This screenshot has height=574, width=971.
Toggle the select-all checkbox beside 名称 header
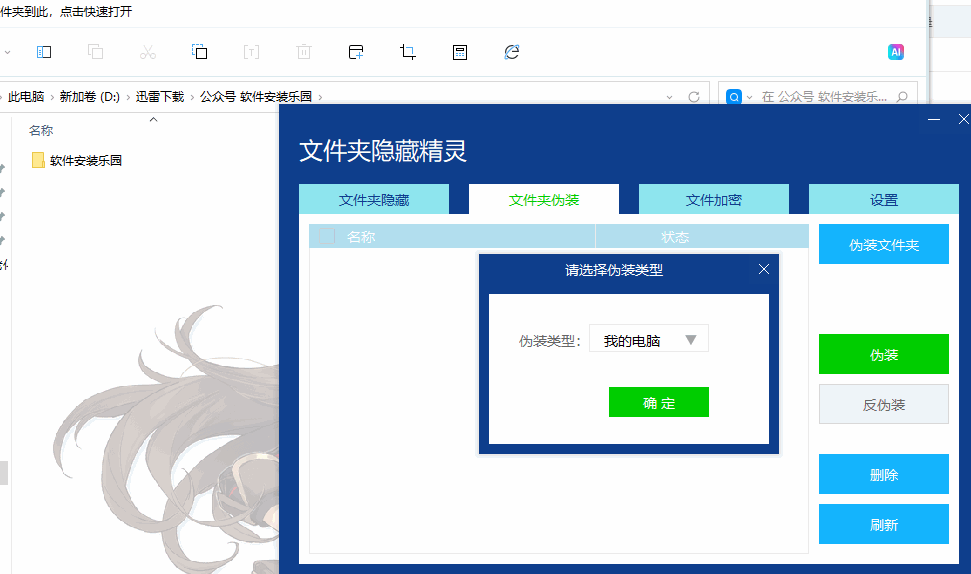326,237
